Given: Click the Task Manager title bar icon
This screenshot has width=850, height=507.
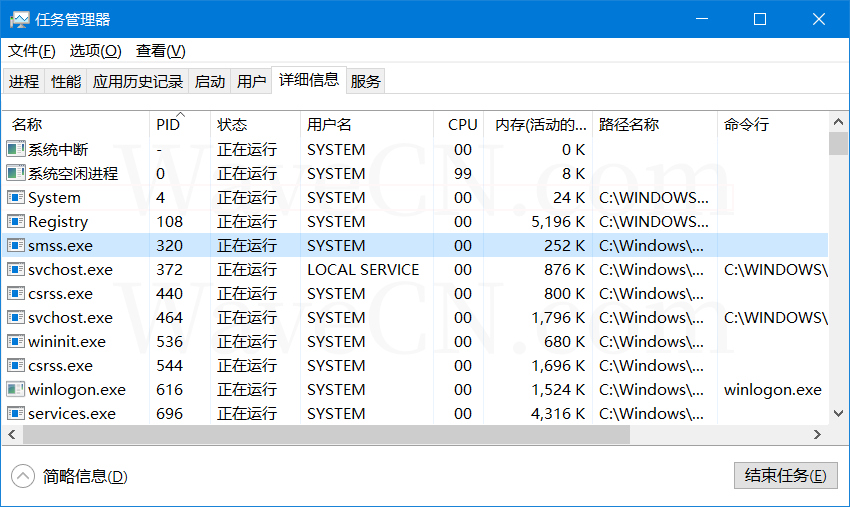Looking at the screenshot, I should coord(19,20).
